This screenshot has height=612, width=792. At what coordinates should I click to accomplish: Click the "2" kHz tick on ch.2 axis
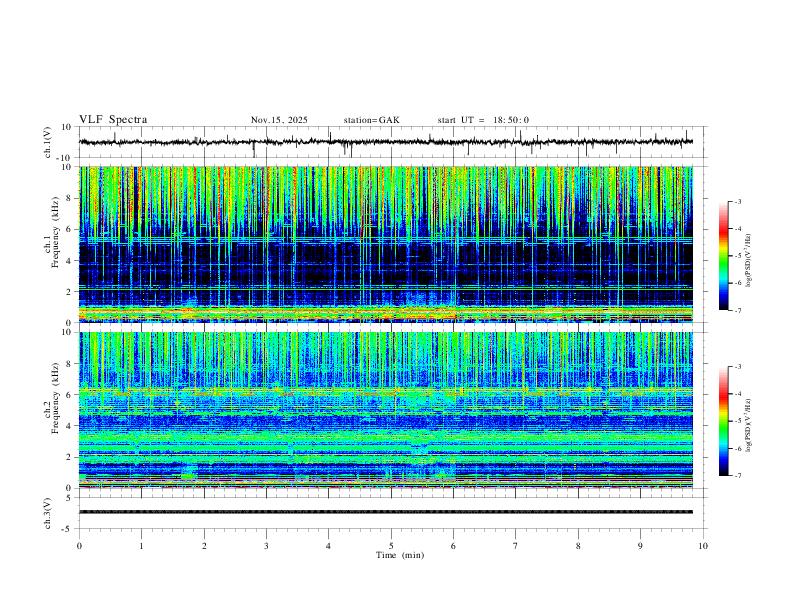70,457
